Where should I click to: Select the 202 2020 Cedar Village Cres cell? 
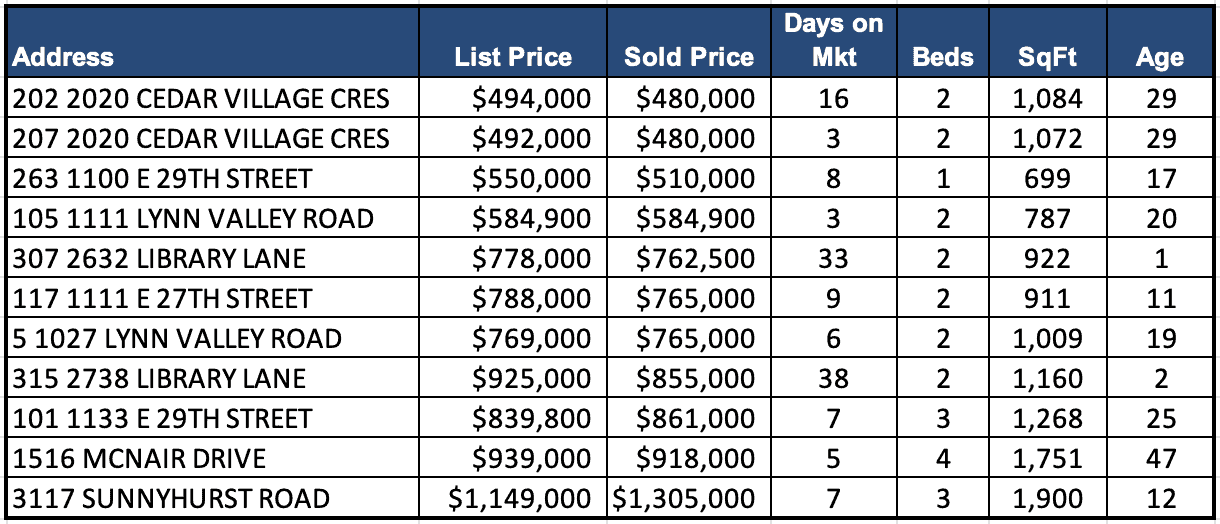201,98
